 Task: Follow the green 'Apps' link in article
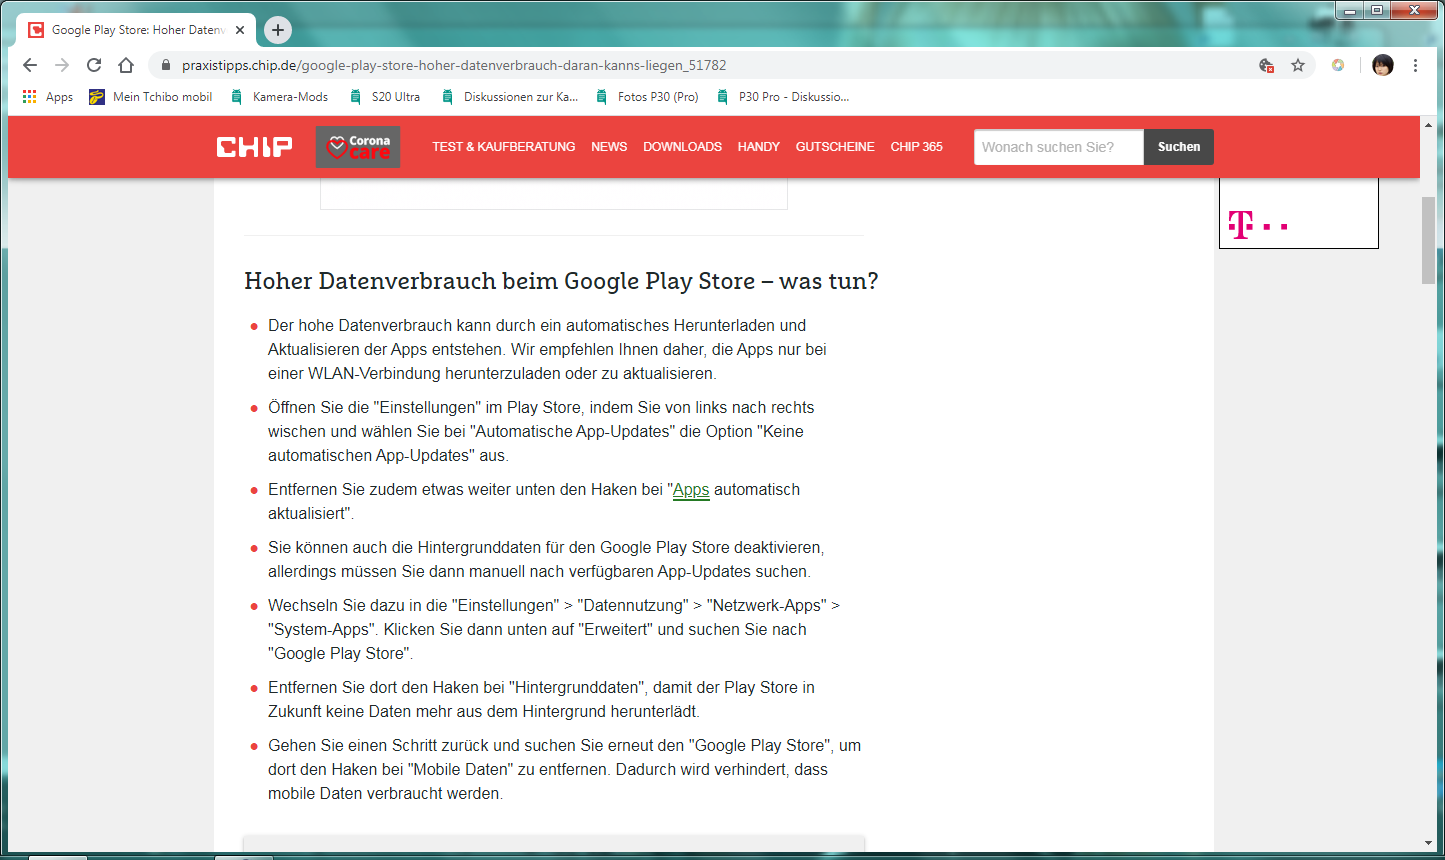tap(691, 490)
